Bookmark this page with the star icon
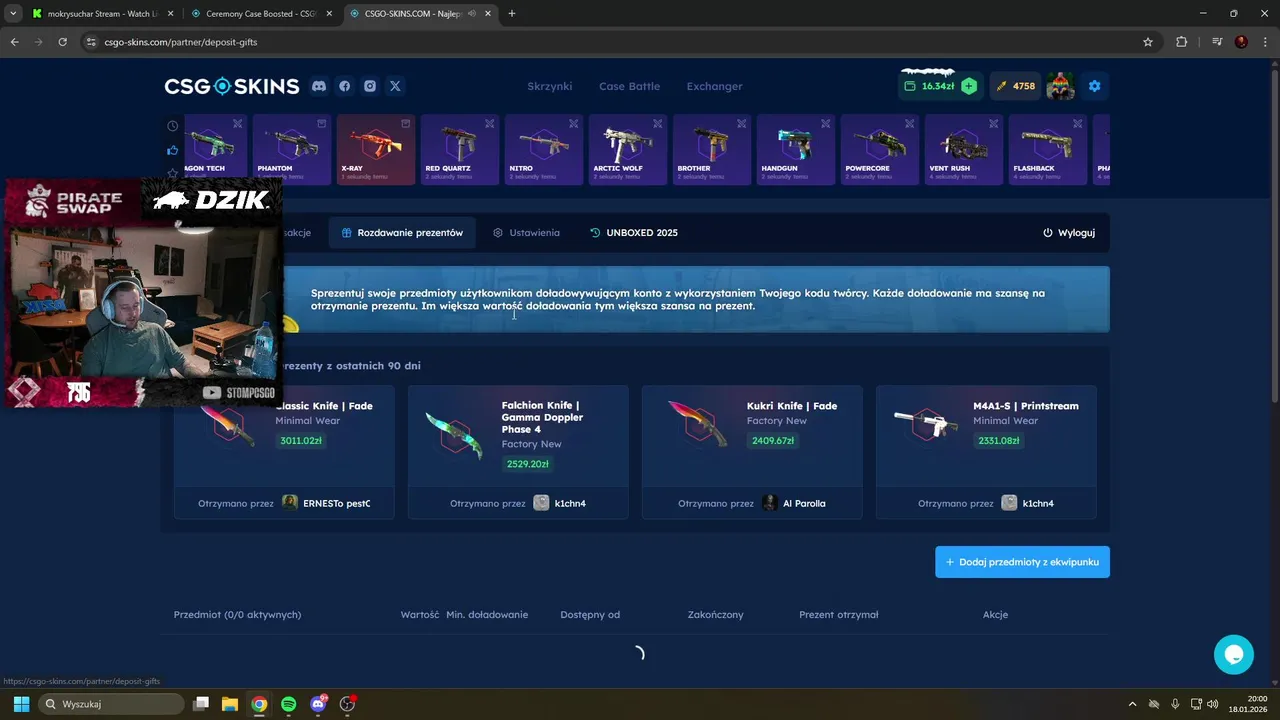 (1148, 42)
